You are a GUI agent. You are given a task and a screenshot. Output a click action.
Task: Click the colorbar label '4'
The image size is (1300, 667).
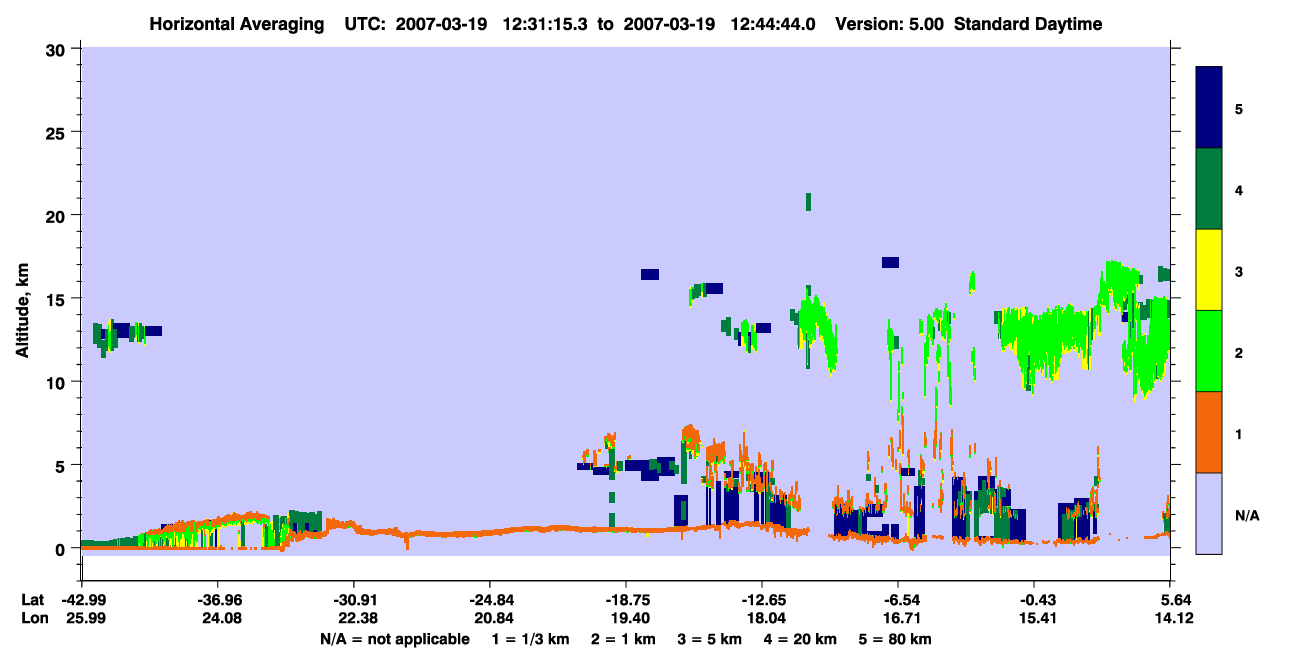point(1238,189)
